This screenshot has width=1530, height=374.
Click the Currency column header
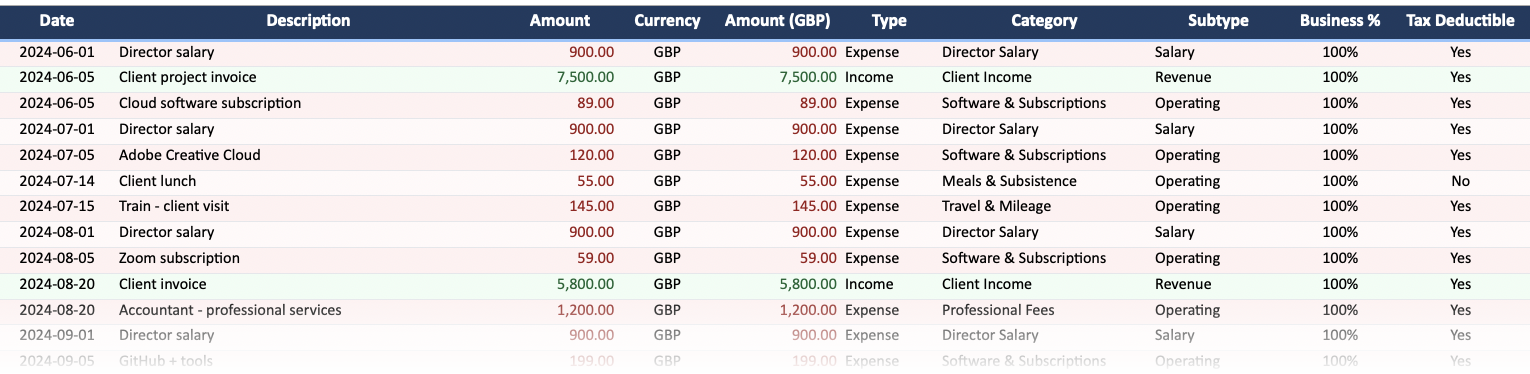[667, 20]
